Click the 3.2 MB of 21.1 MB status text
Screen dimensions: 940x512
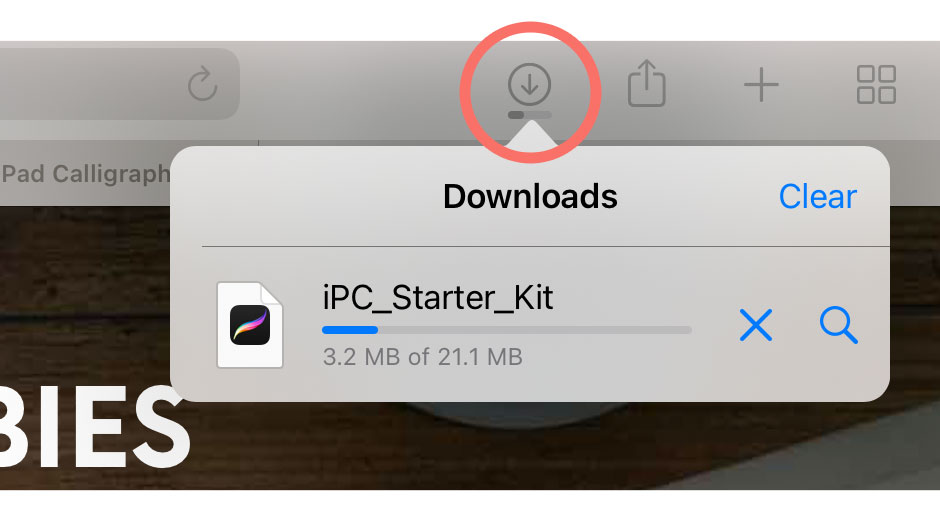(x=423, y=357)
